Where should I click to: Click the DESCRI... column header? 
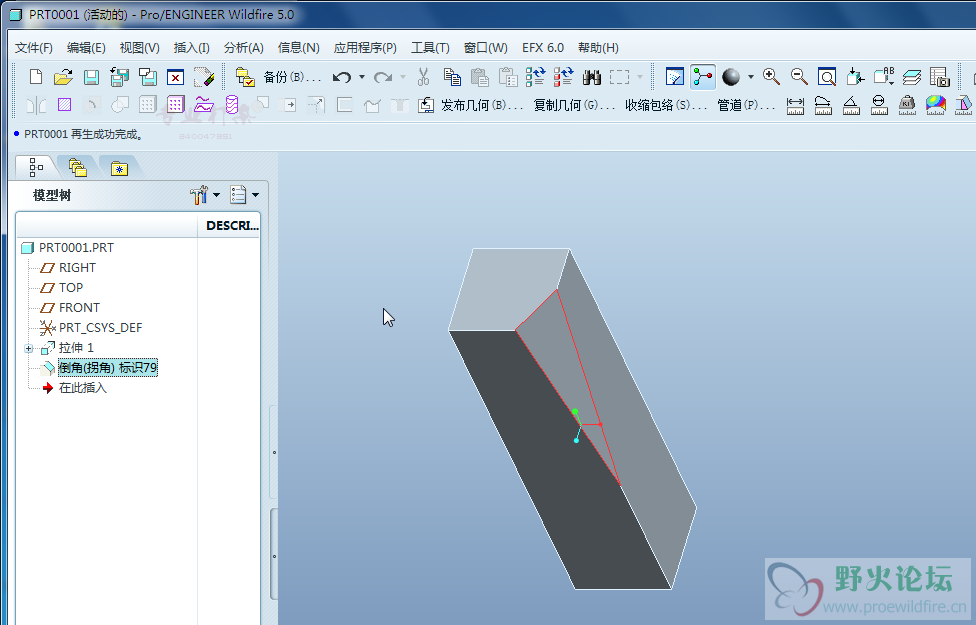(232, 225)
